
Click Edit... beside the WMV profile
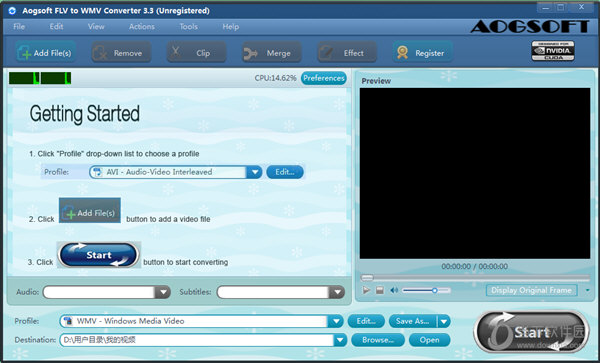coord(366,321)
